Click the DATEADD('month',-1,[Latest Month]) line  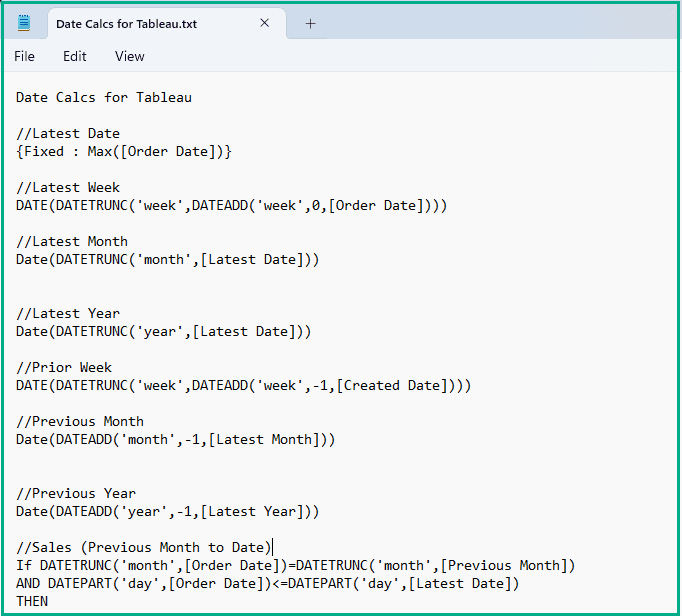click(x=176, y=440)
